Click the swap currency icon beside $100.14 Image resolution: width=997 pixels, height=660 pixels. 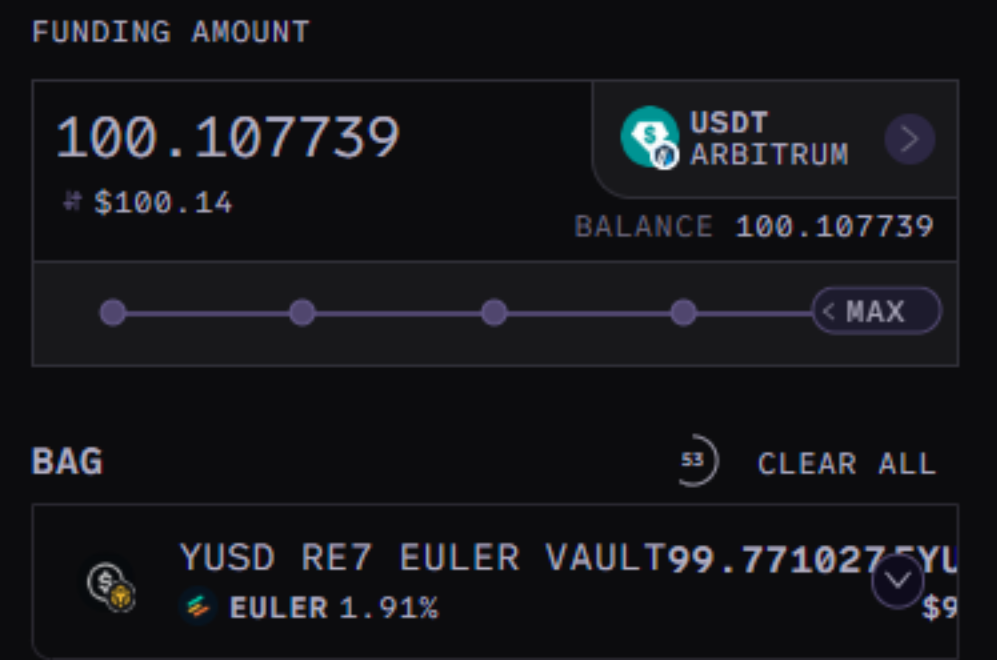click(72, 203)
